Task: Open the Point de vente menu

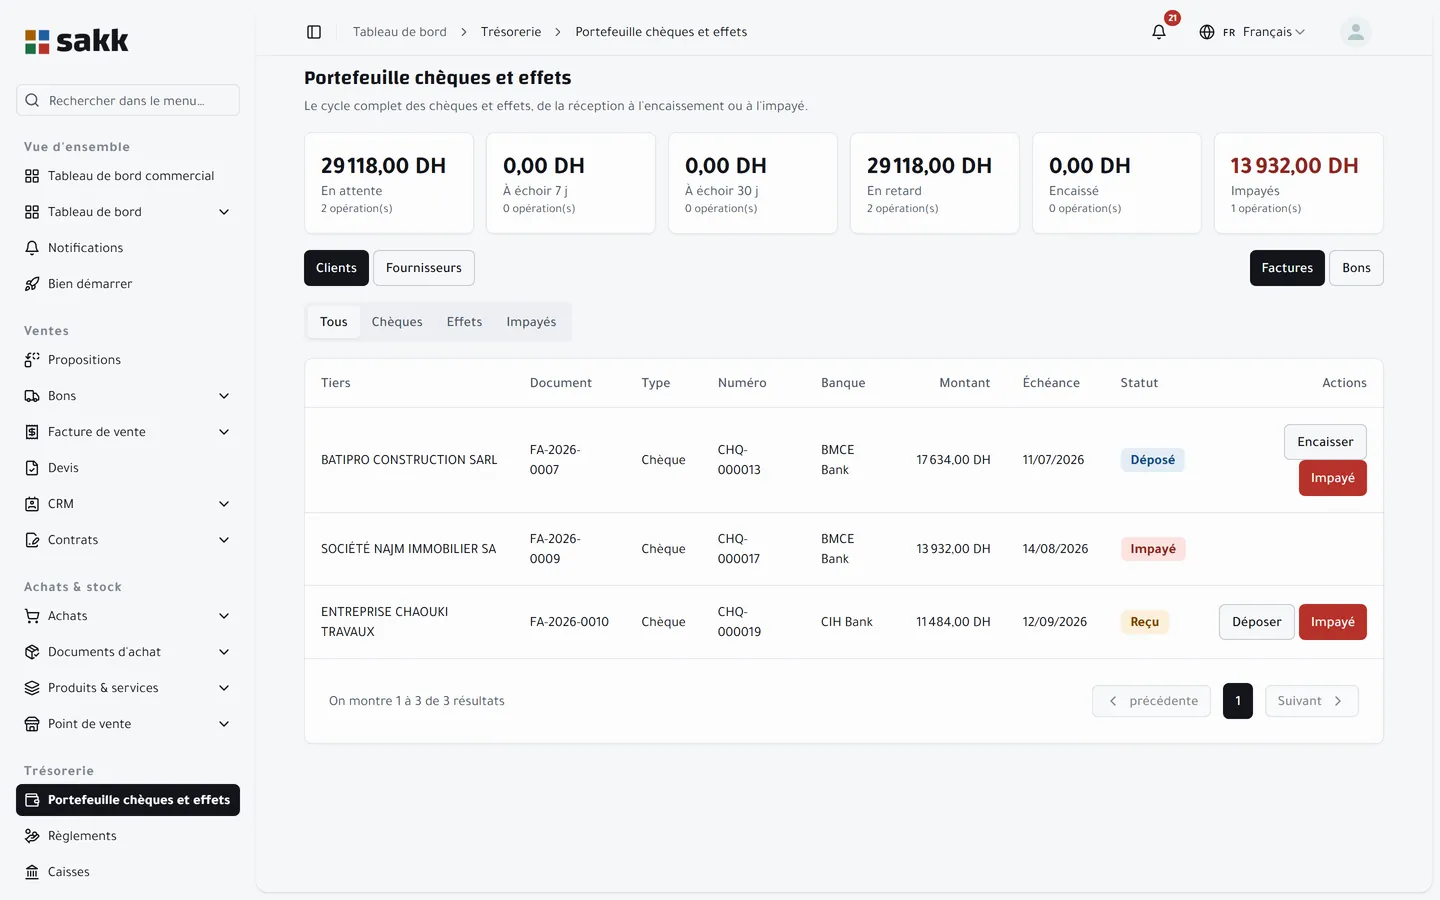Action: click(128, 724)
